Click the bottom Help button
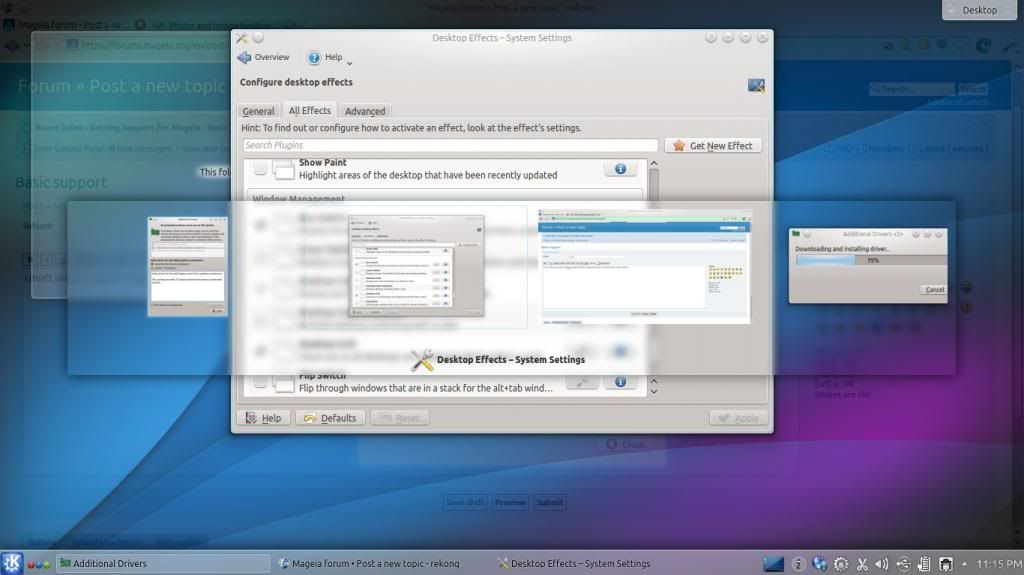1024x575 pixels. [263, 418]
